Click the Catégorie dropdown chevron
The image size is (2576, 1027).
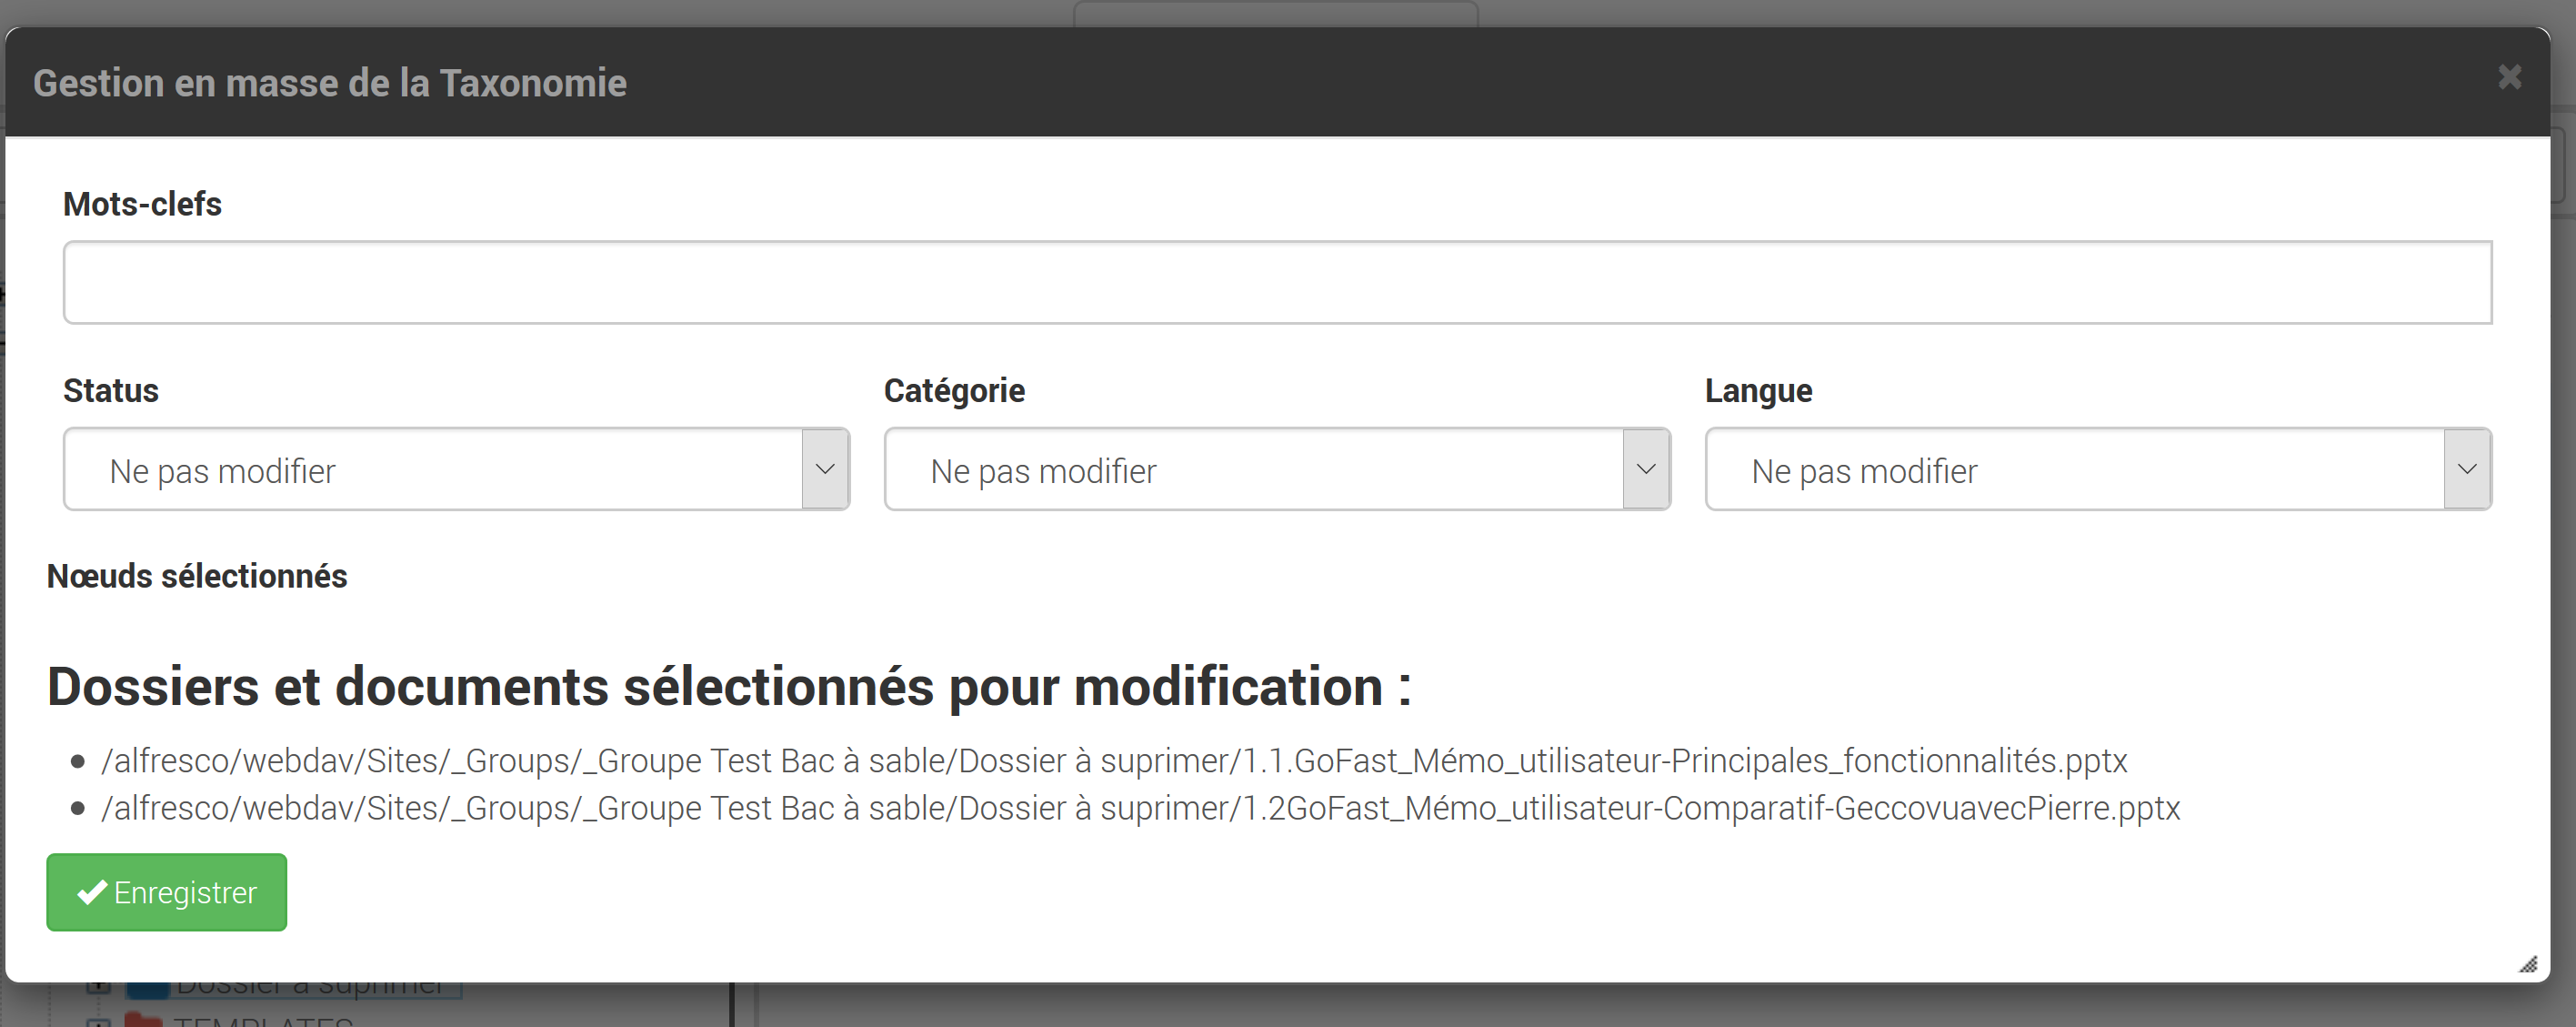click(x=1646, y=469)
